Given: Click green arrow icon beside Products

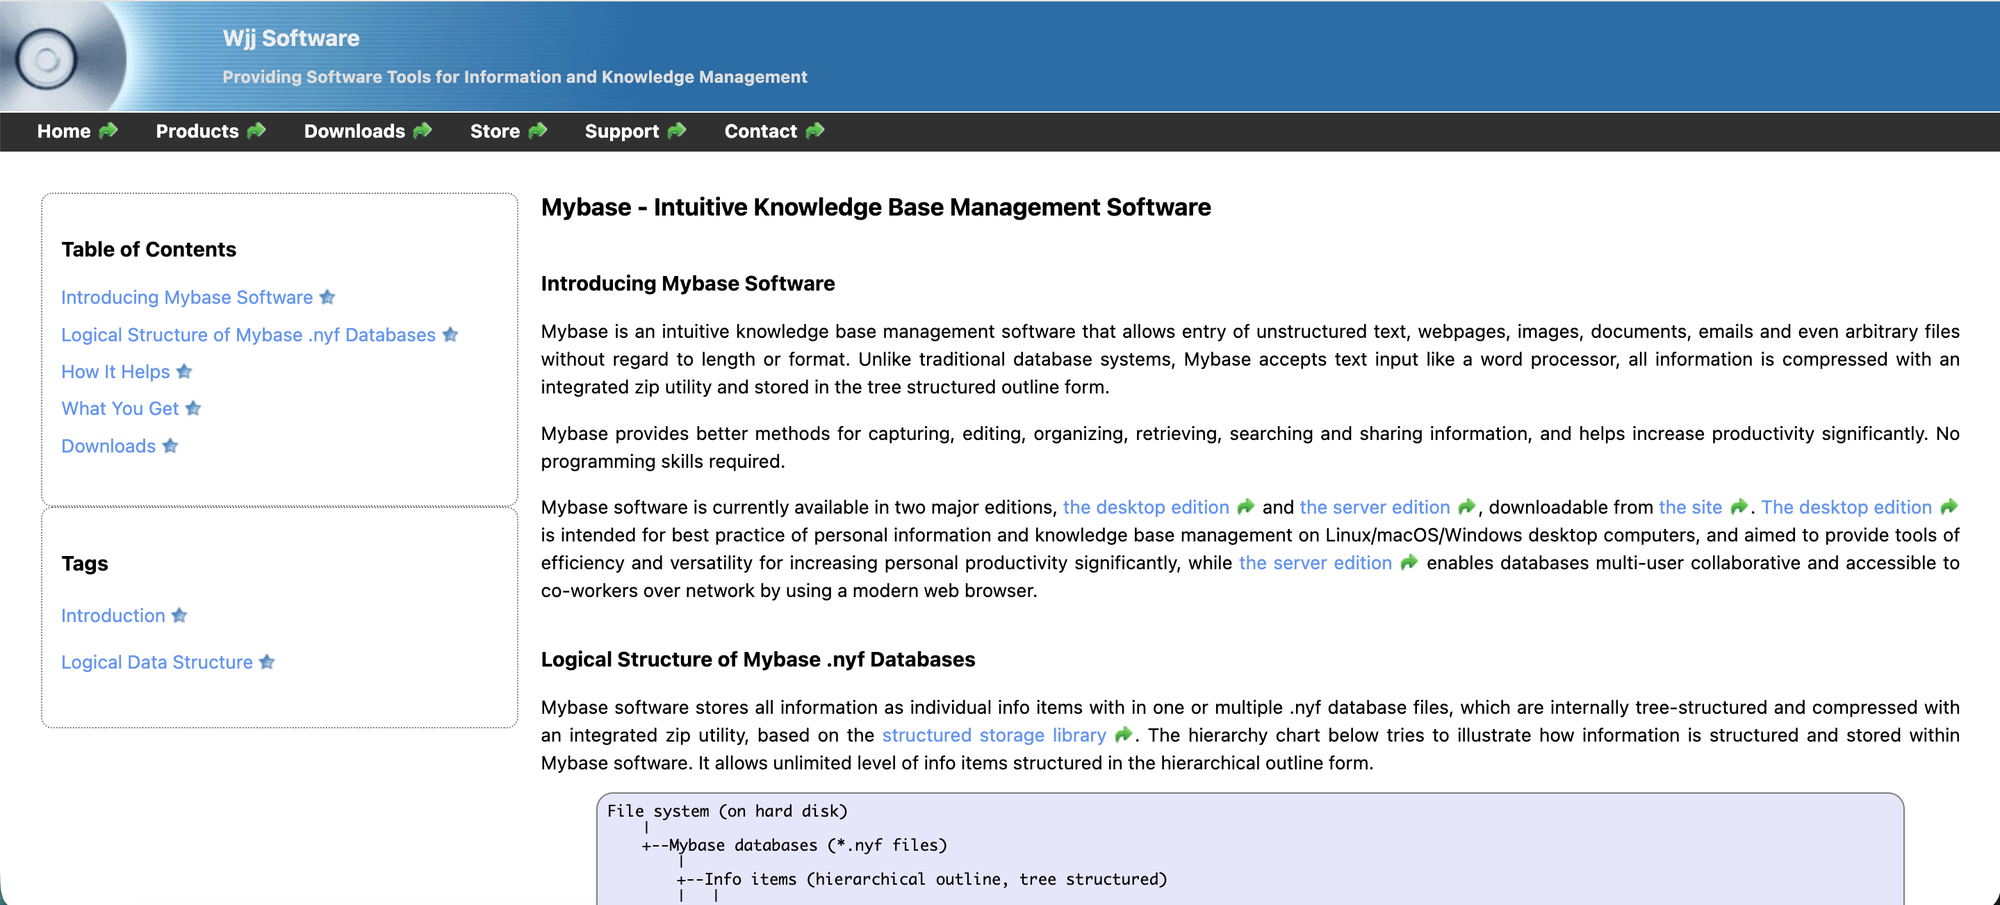Looking at the screenshot, I should tap(256, 131).
